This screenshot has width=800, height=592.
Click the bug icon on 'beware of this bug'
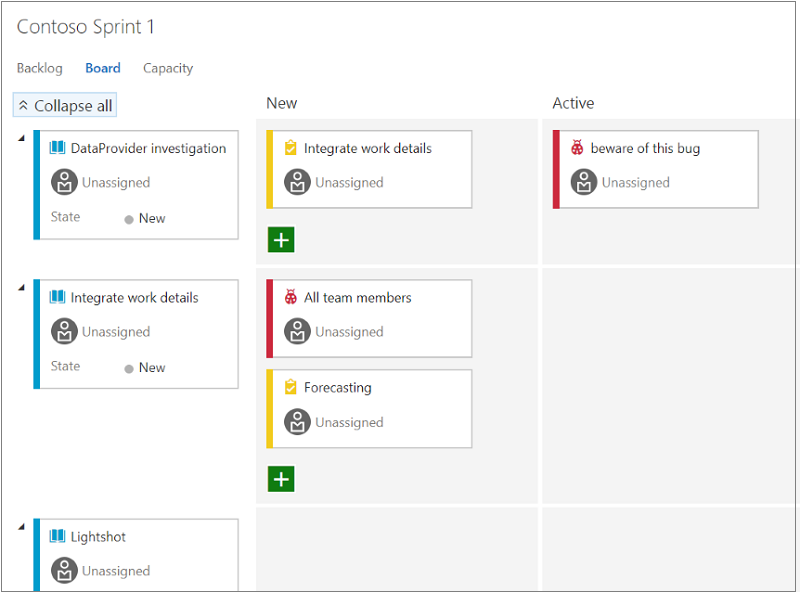tap(578, 146)
